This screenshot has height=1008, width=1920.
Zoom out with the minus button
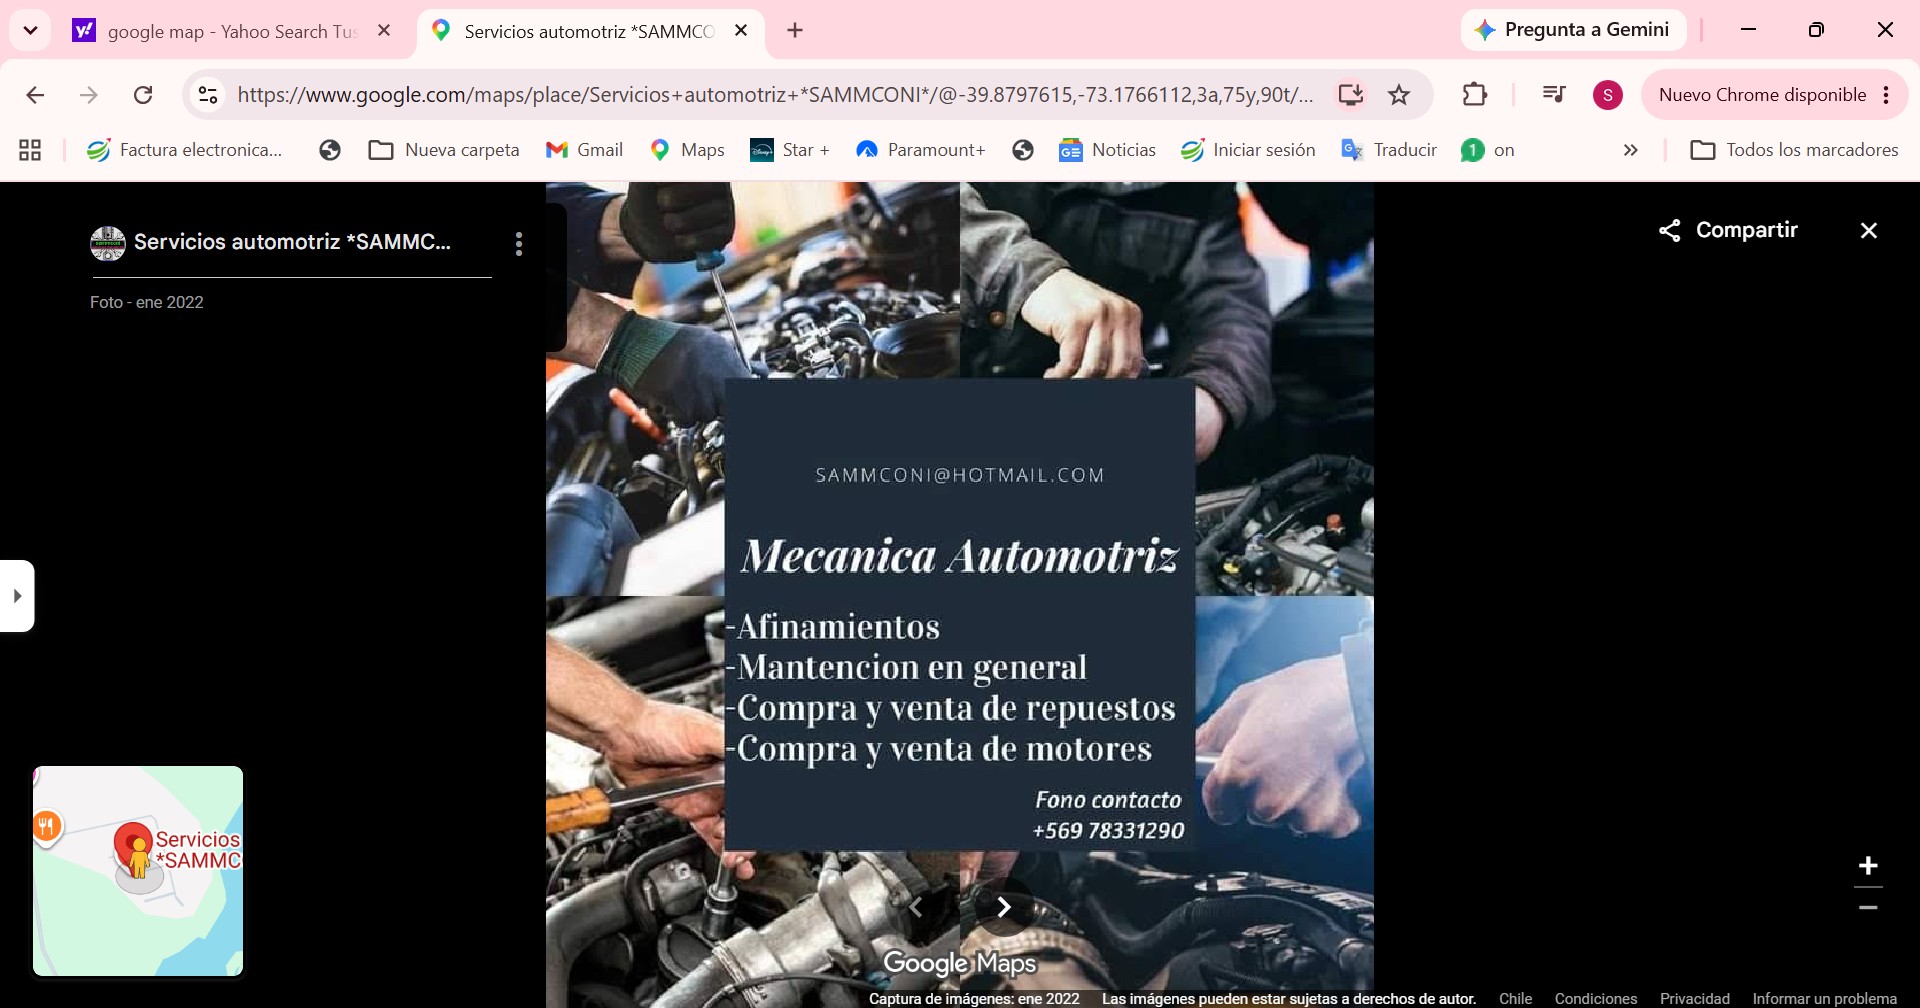1868,908
